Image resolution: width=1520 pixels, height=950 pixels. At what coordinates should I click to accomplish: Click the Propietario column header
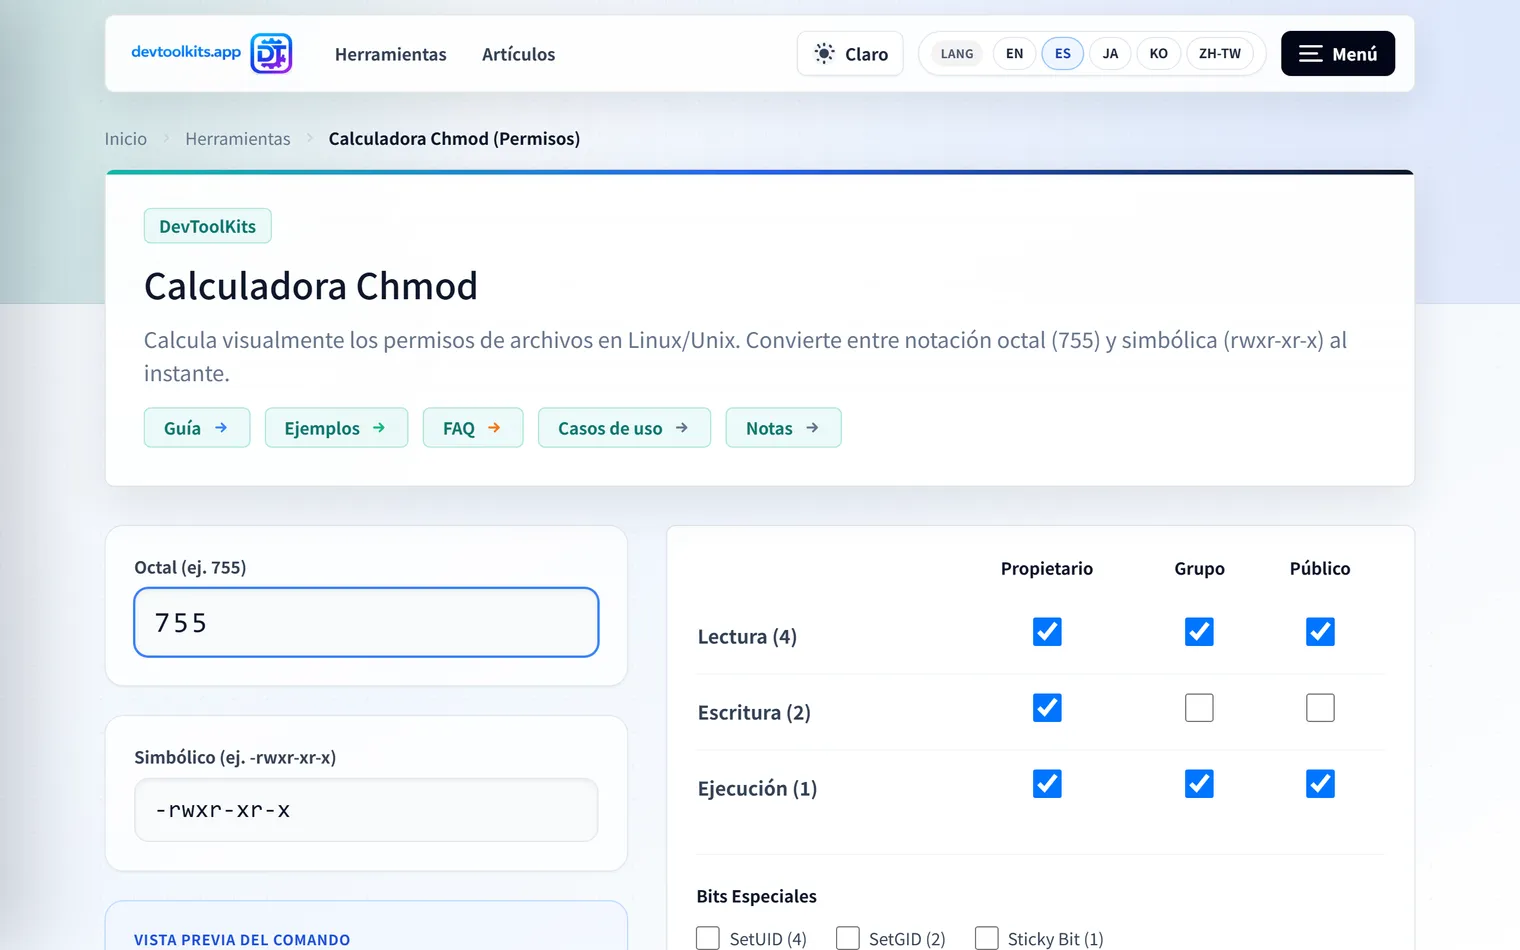click(x=1047, y=568)
